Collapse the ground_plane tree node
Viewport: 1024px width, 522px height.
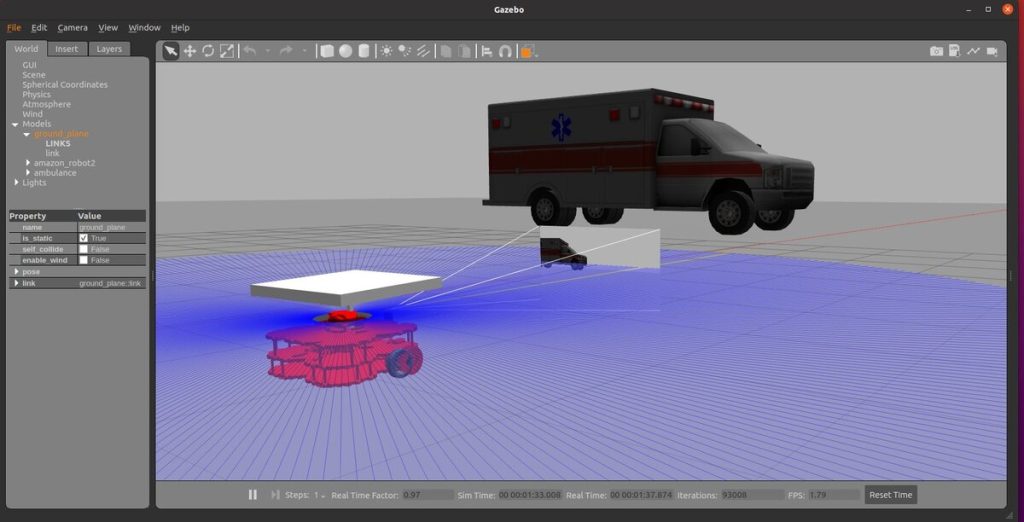click(x=27, y=134)
